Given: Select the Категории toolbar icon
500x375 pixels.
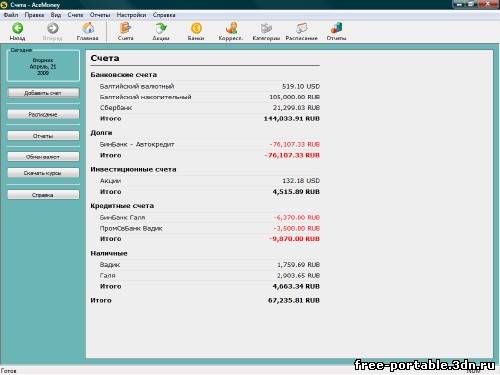Looking at the screenshot, I should [266, 28].
